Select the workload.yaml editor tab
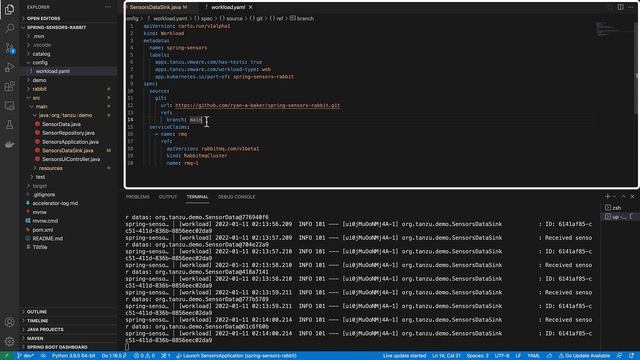This screenshot has height=360, width=640. coord(228,7)
